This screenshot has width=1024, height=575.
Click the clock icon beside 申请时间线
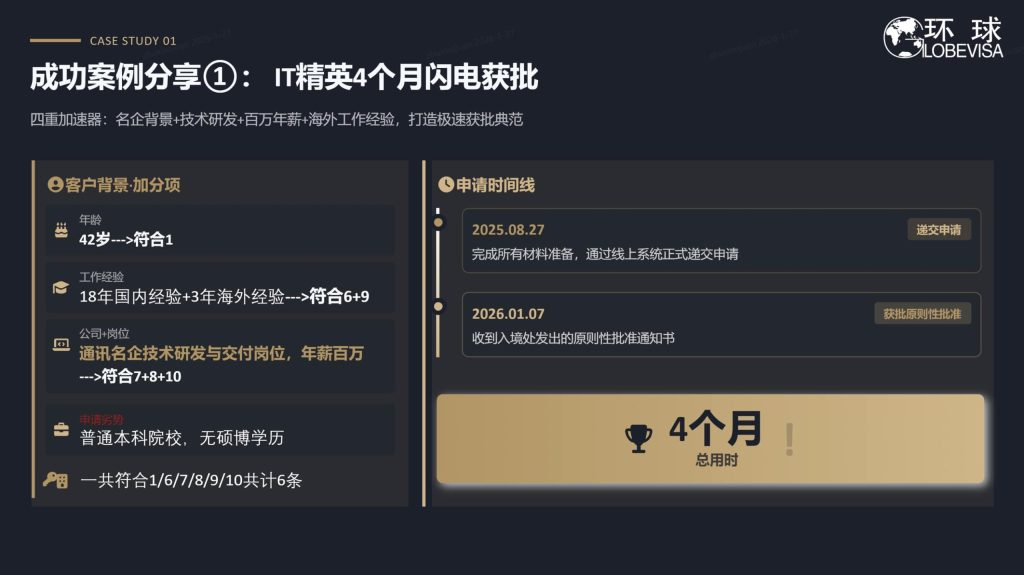446,185
